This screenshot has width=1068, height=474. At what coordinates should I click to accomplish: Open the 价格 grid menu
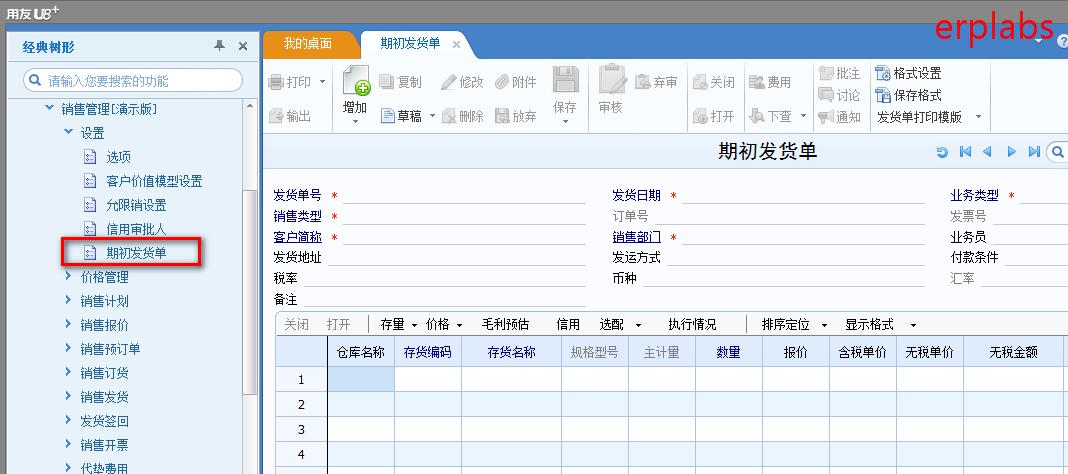tap(443, 325)
